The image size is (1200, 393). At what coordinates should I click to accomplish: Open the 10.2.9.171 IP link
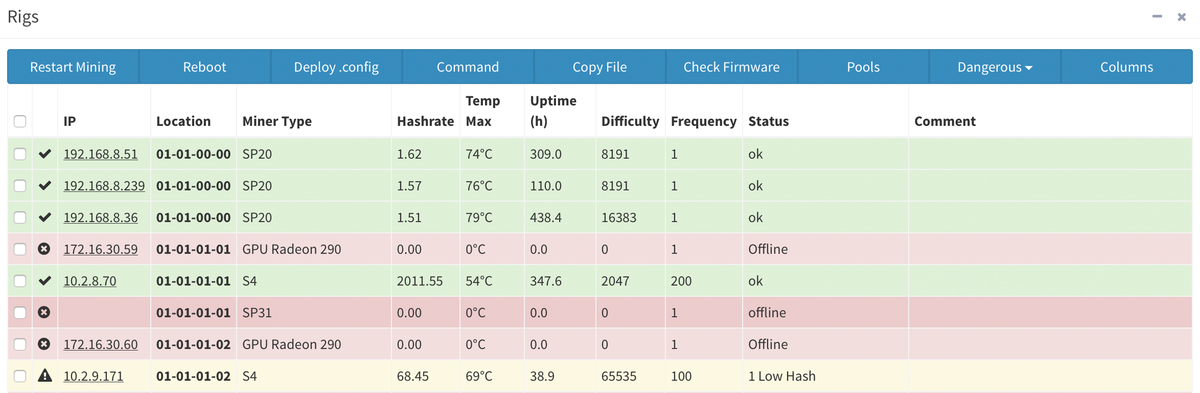(94, 377)
